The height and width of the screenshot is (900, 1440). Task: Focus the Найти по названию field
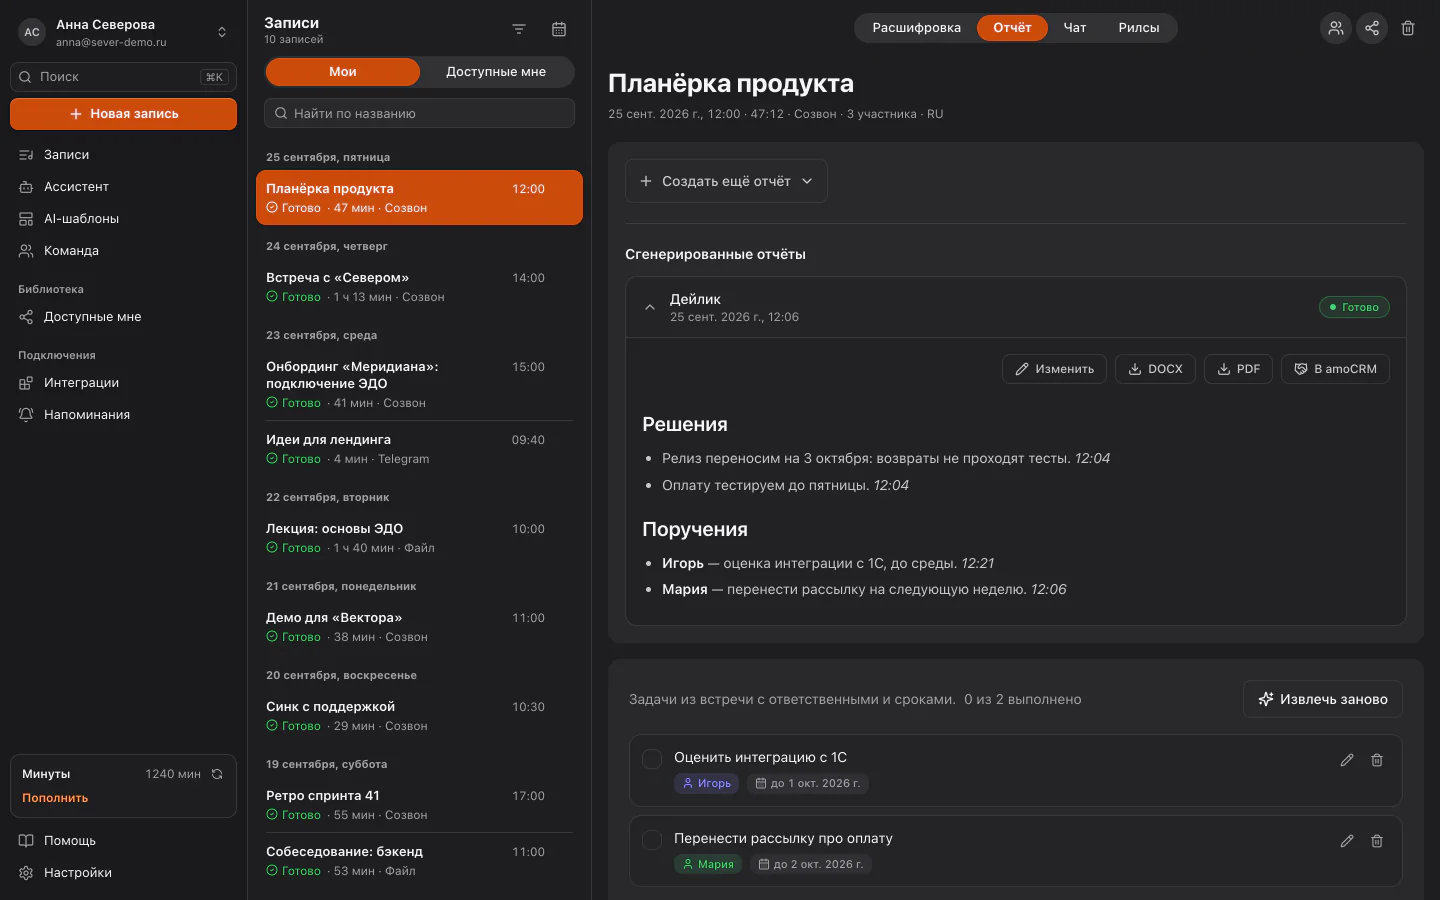click(x=419, y=113)
